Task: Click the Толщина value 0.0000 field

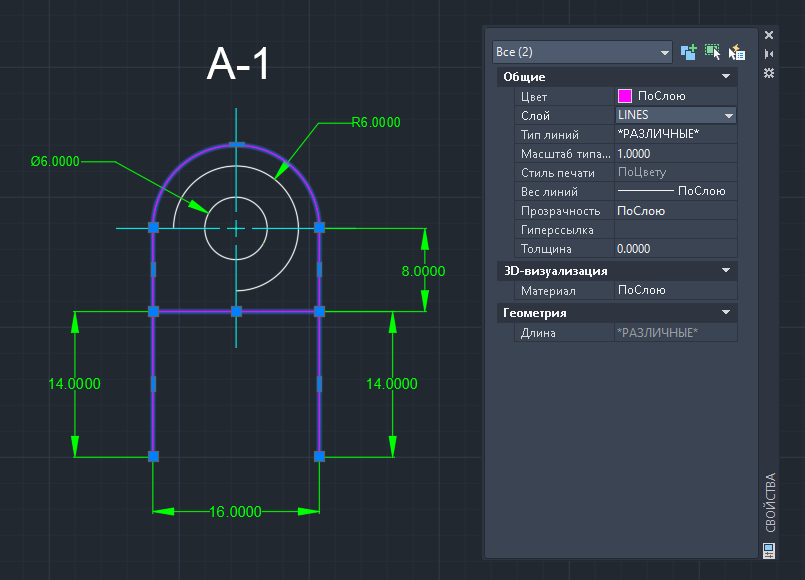Action: point(676,248)
